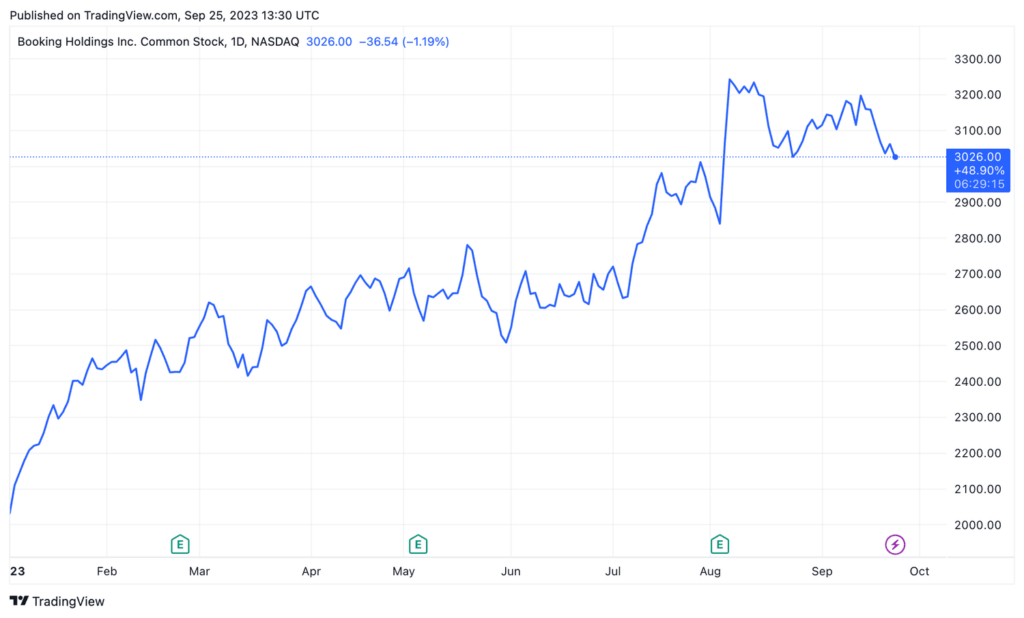Click the Published on TradingView.com caption
Image resolution: width=1024 pixels, height=618 pixels.
point(165,15)
